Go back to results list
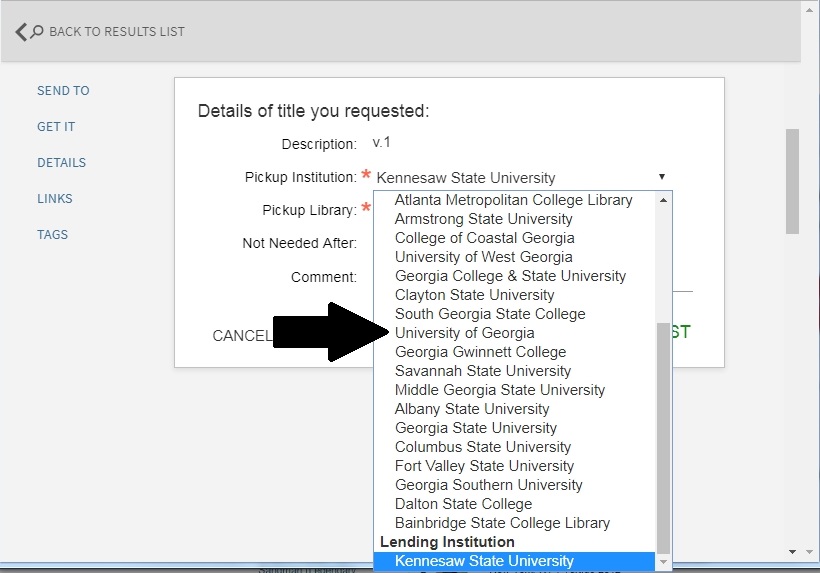Image resolution: width=820 pixels, height=573 pixels. [x=116, y=31]
